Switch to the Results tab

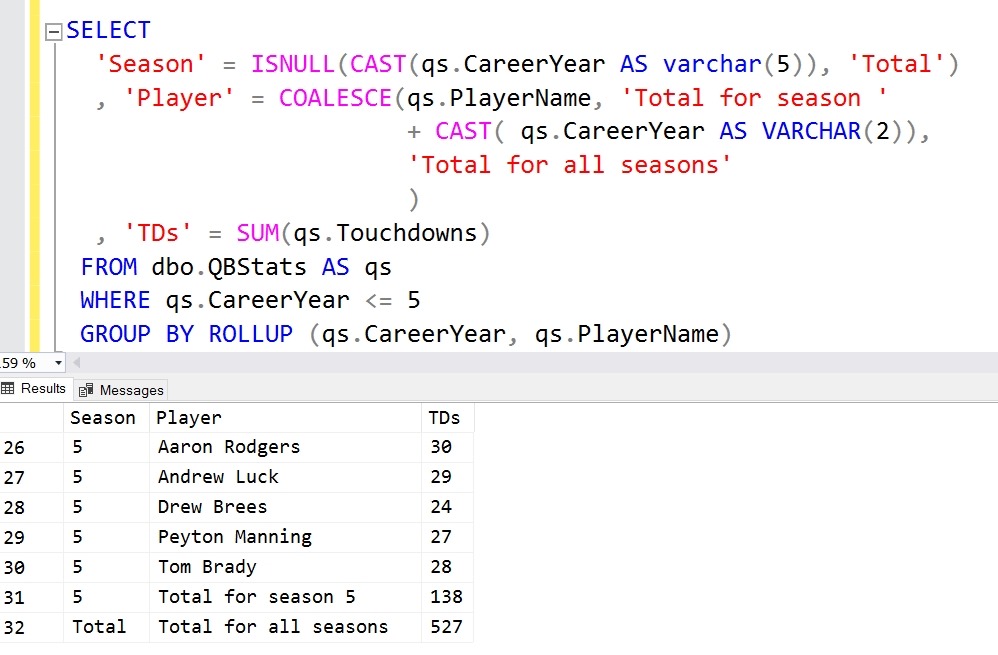pos(35,389)
